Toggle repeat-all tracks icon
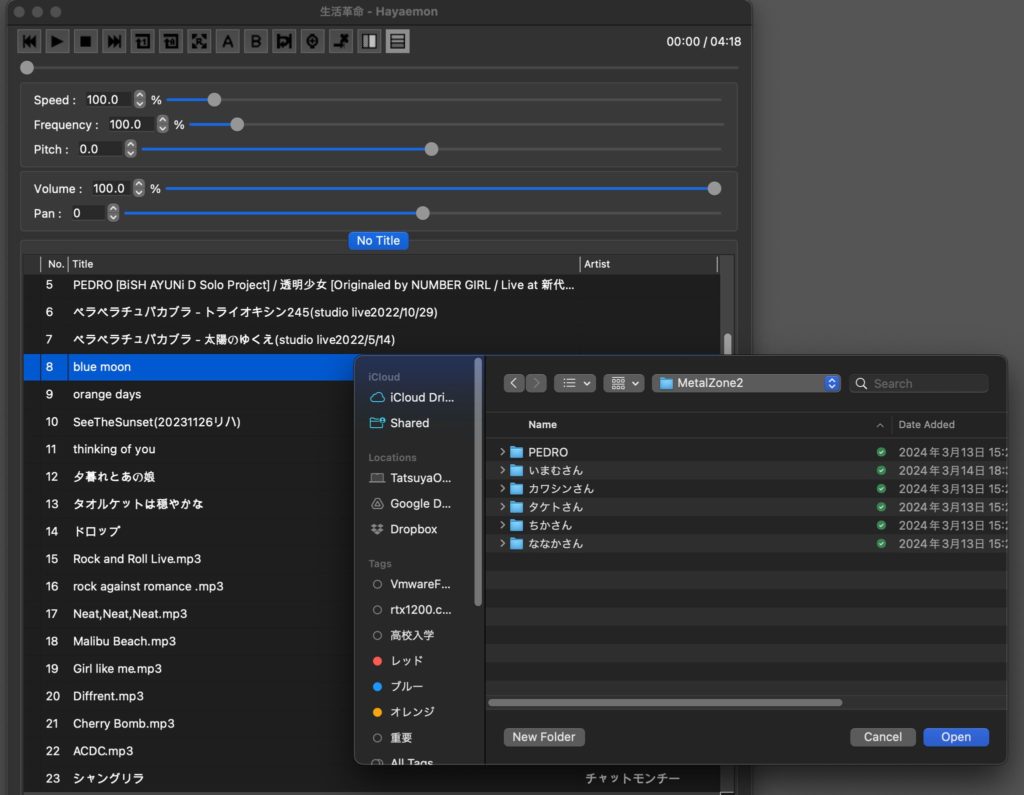Viewport: 1024px width, 795px height. [171, 41]
